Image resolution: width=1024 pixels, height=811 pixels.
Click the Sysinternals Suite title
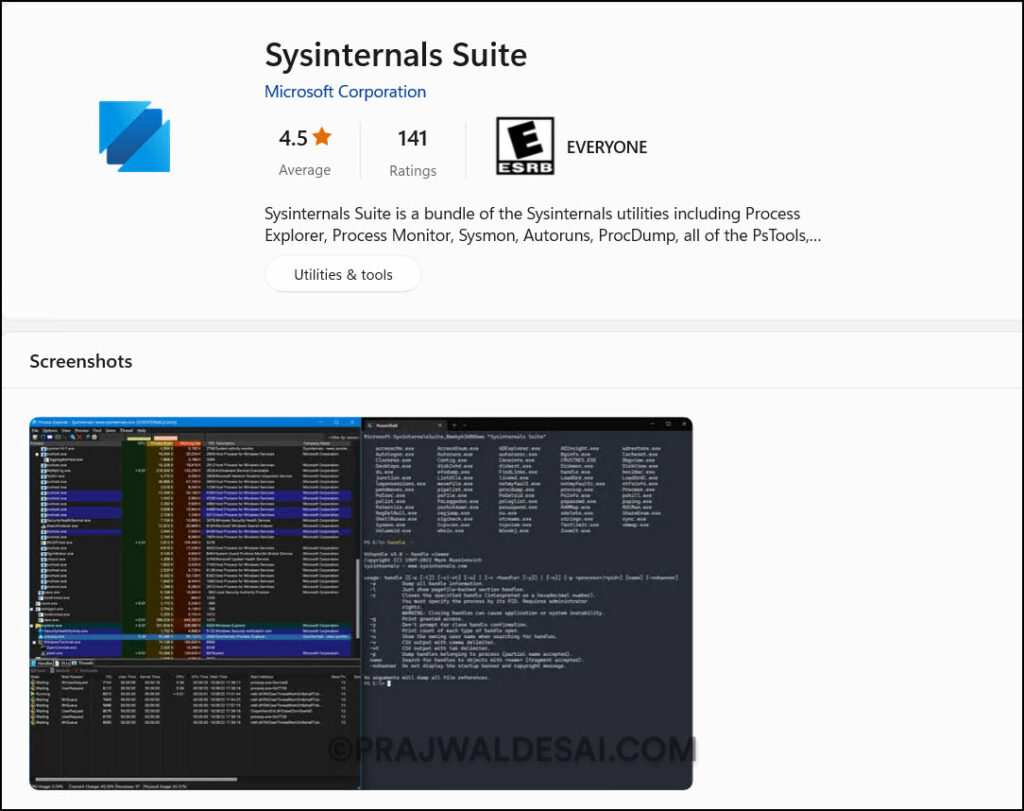coord(396,55)
